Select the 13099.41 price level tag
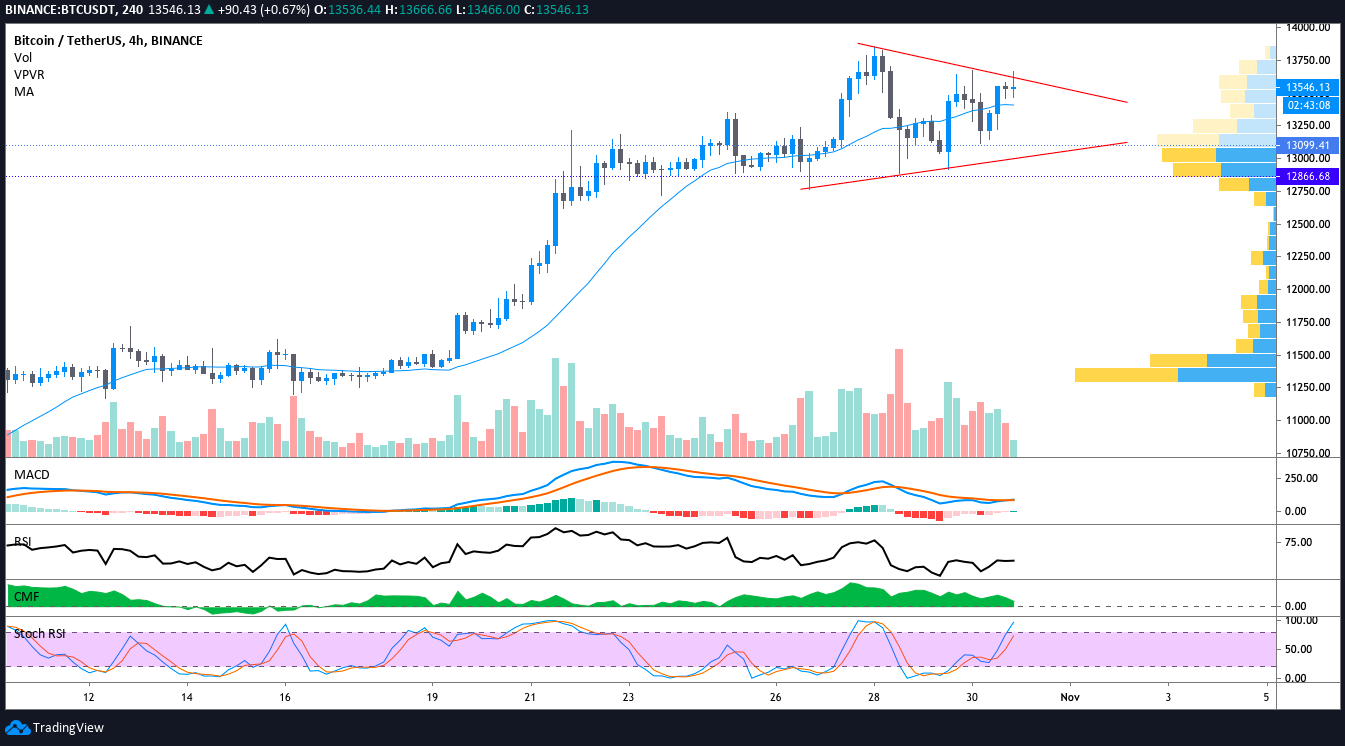 click(x=1308, y=145)
